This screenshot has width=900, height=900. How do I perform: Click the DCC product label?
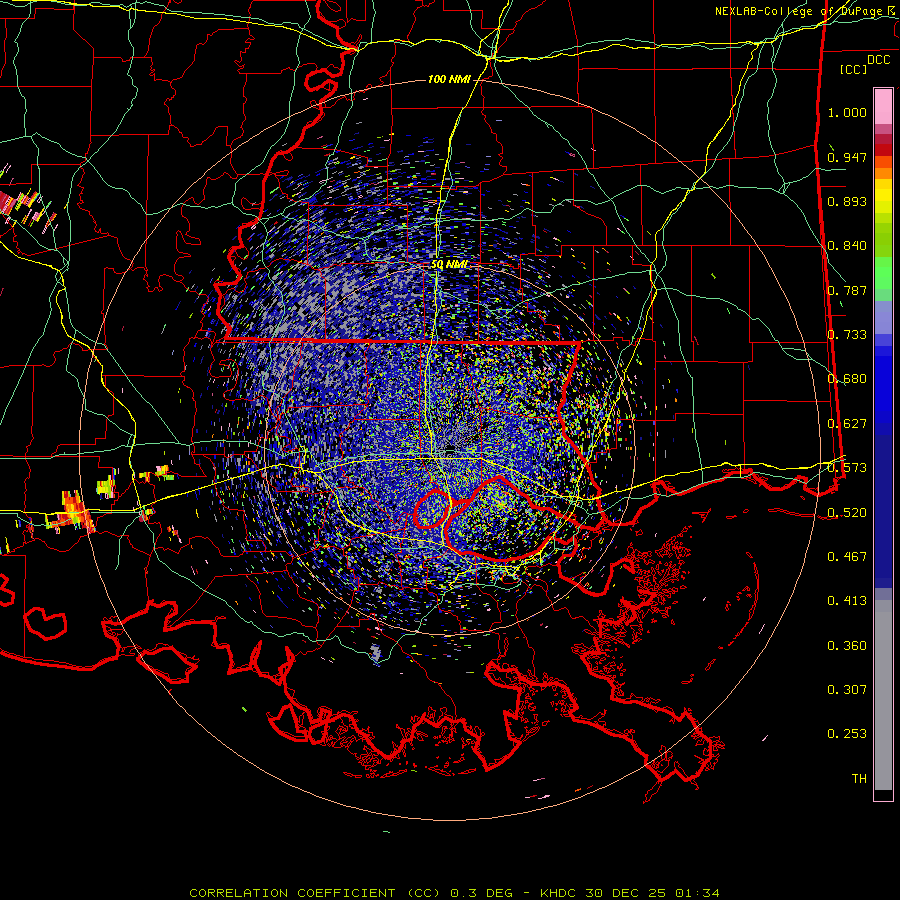[x=878, y=60]
